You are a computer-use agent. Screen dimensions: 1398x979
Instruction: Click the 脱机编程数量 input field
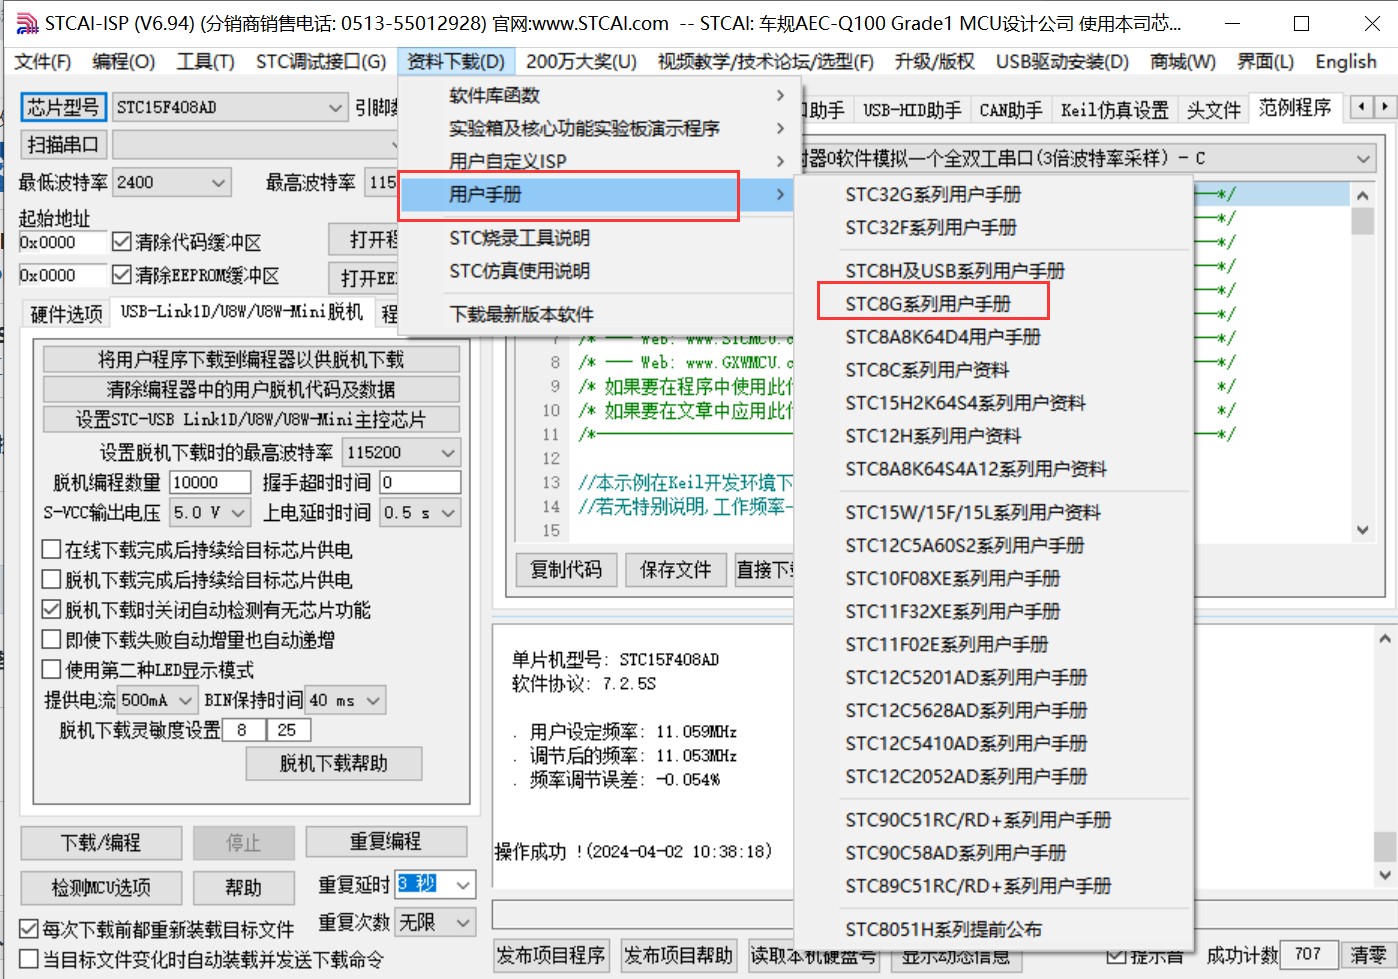pyautogui.click(x=210, y=483)
